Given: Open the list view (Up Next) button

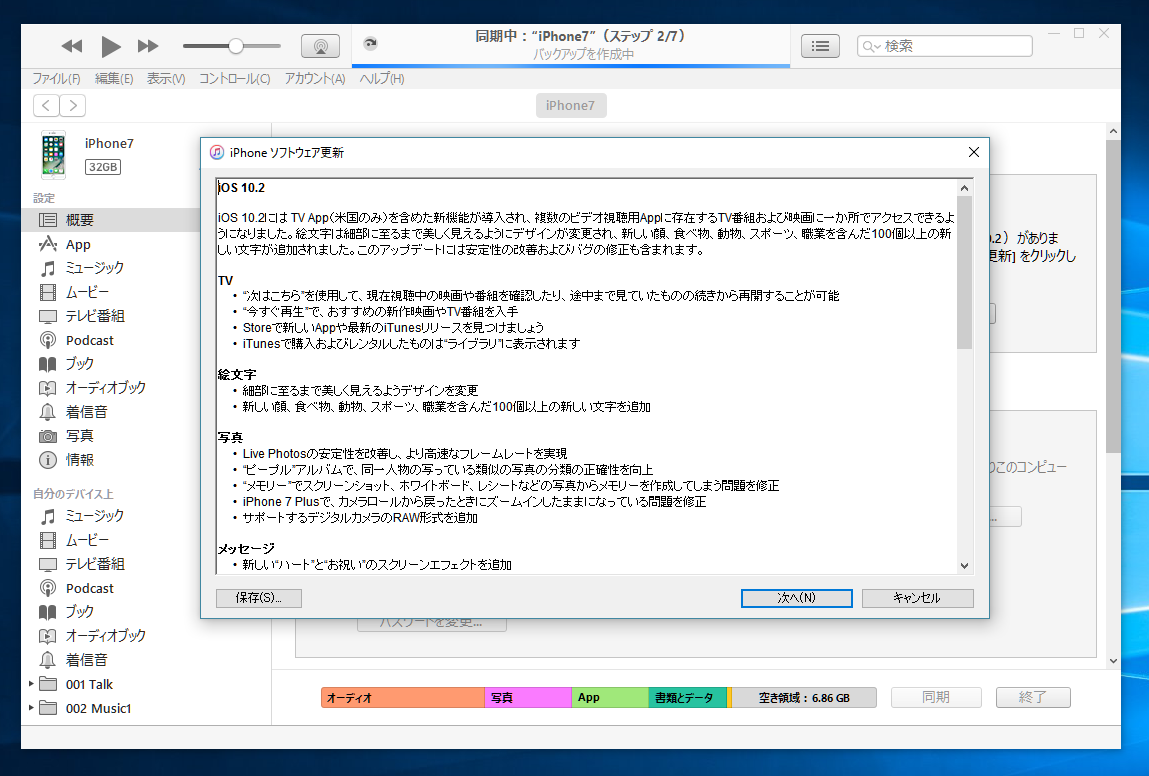Looking at the screenshot, I should point(820,46).
